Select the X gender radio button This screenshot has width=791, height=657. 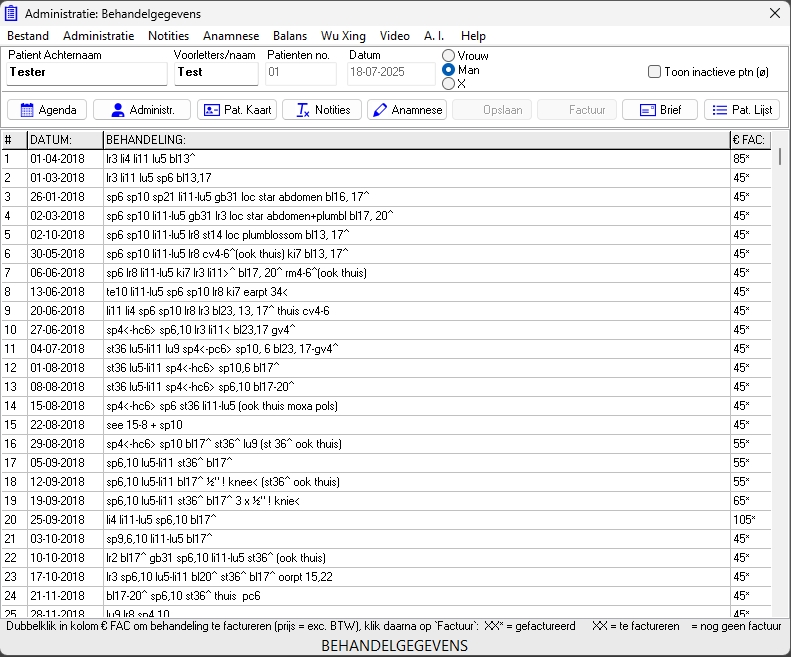449,84
